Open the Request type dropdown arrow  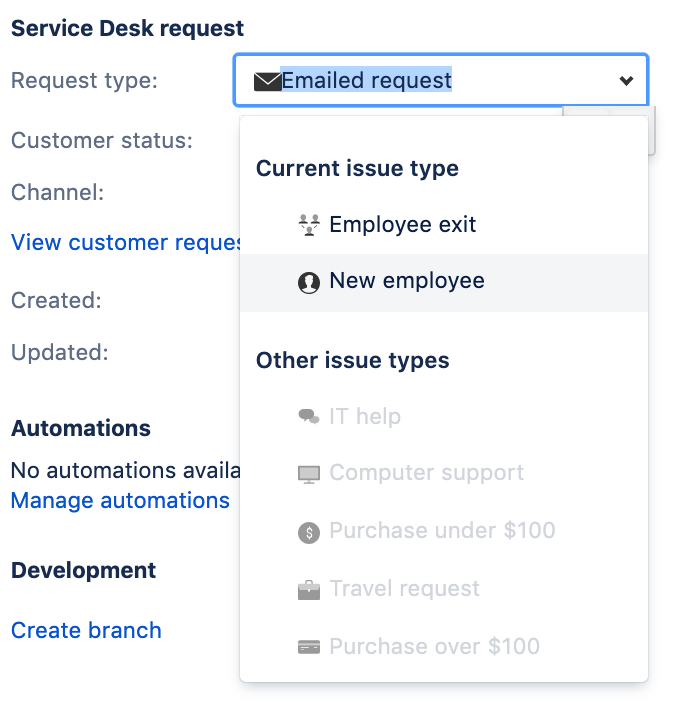pyautogui.click(x=626, y=81)
